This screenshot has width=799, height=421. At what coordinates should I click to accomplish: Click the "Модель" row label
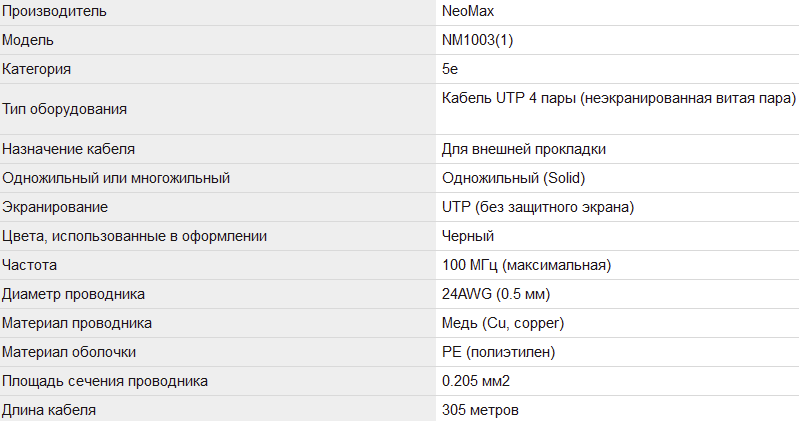(x=28, y=41)
